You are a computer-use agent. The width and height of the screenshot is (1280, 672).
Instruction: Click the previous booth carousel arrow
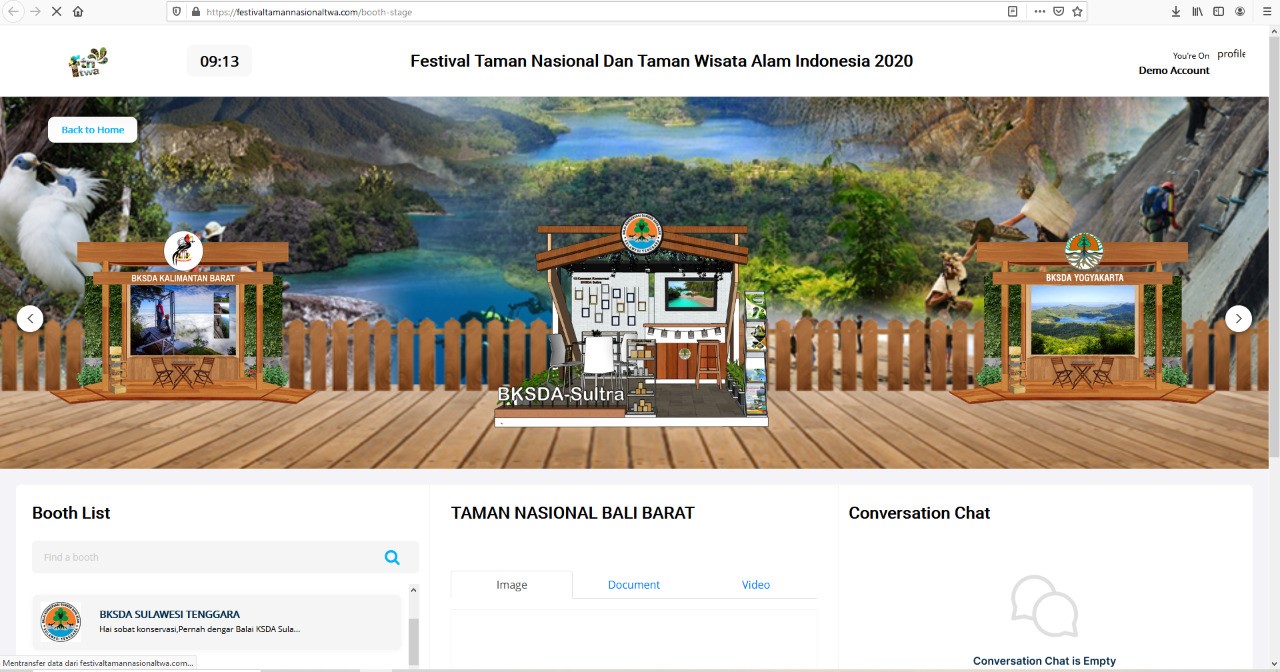tap(30, 319)
